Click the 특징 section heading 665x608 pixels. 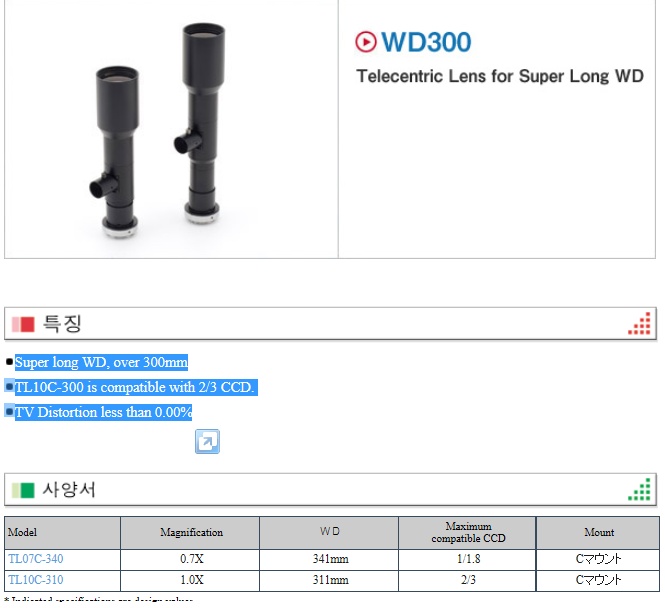point(62,324)
